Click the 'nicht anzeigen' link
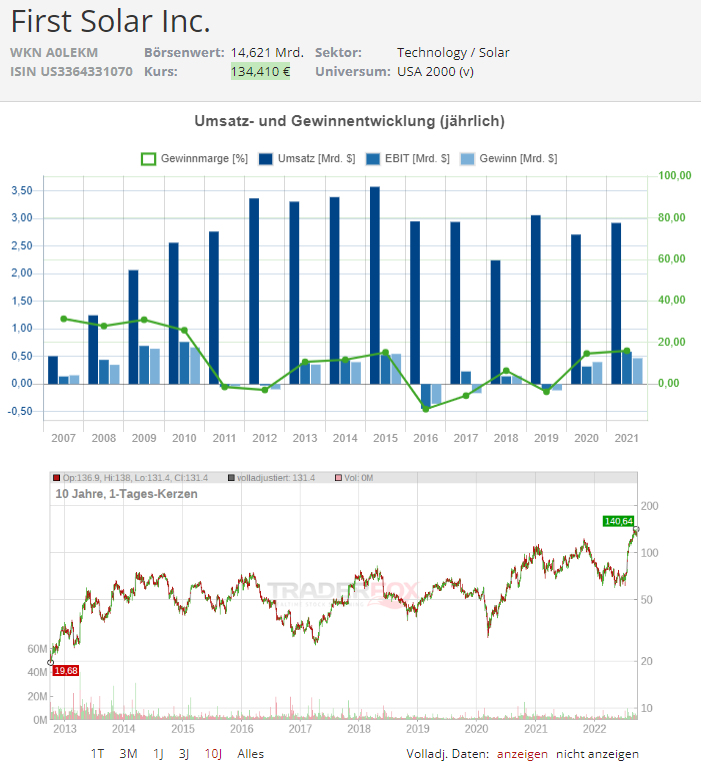This screenshot has height=775, width=701. [x=597, y=754]
